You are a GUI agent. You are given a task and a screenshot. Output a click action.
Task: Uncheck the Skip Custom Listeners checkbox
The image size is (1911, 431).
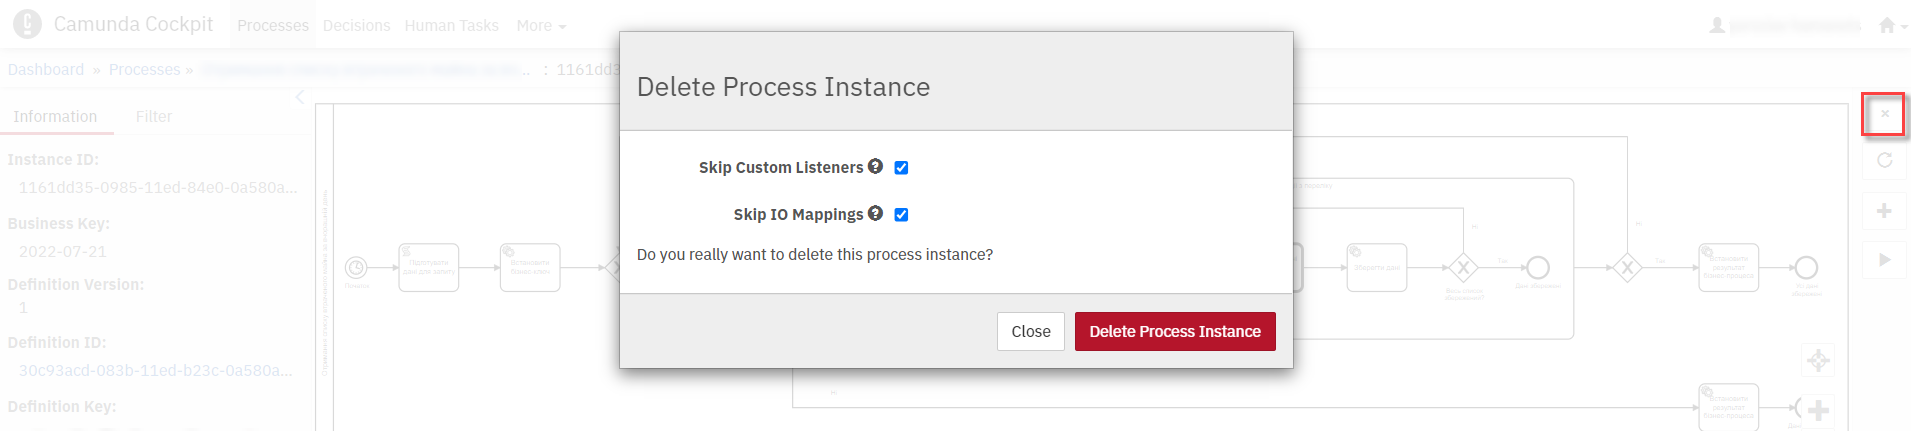tap(901, 168)
